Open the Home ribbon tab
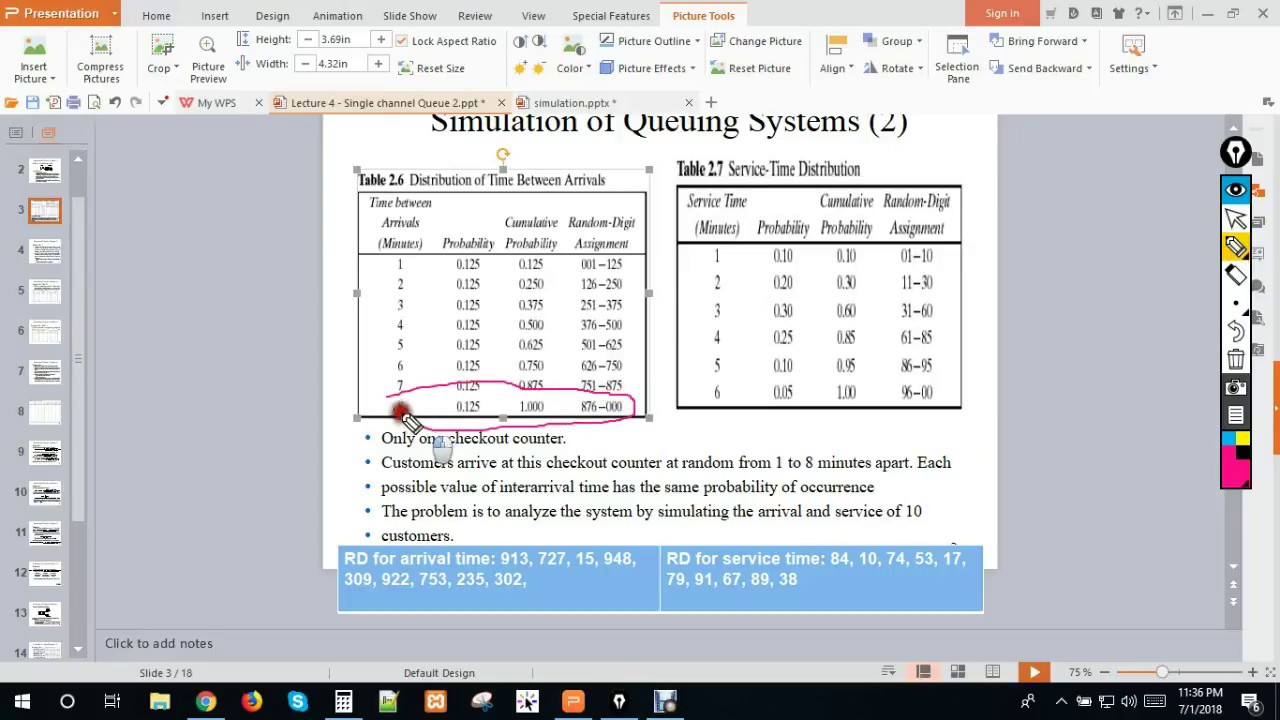 [x=156, y=16]
